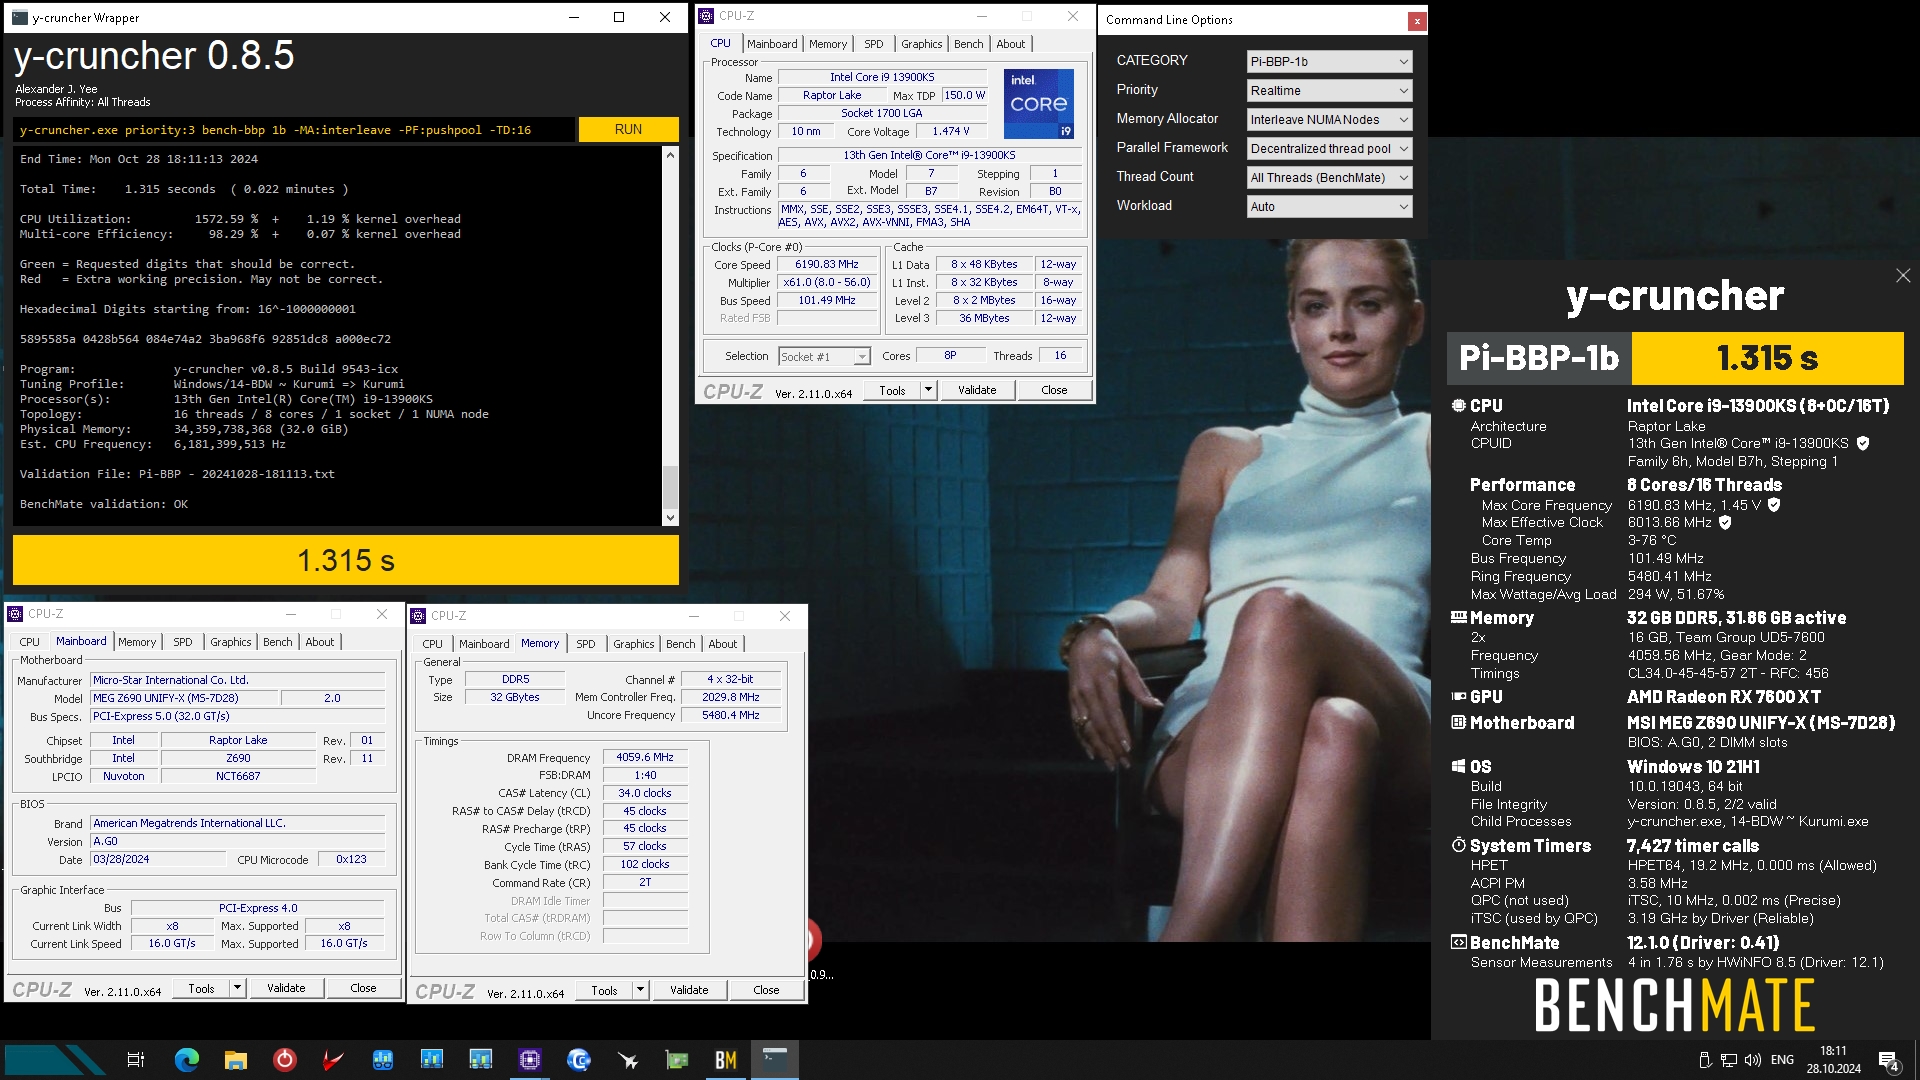Click Validate in the Mainboard CPU-Z window
The image size is (1920, 1080).
[x=286, y=988]
